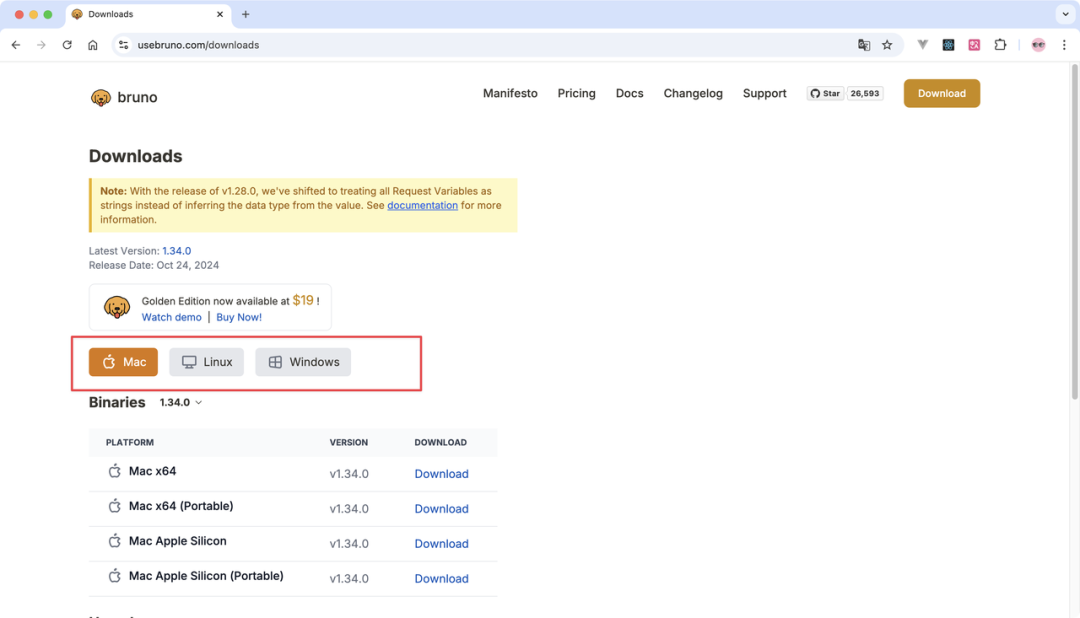This screenshot has height=618, width=1080.
Task: Open a new browser tab
Action: [246, 14]
